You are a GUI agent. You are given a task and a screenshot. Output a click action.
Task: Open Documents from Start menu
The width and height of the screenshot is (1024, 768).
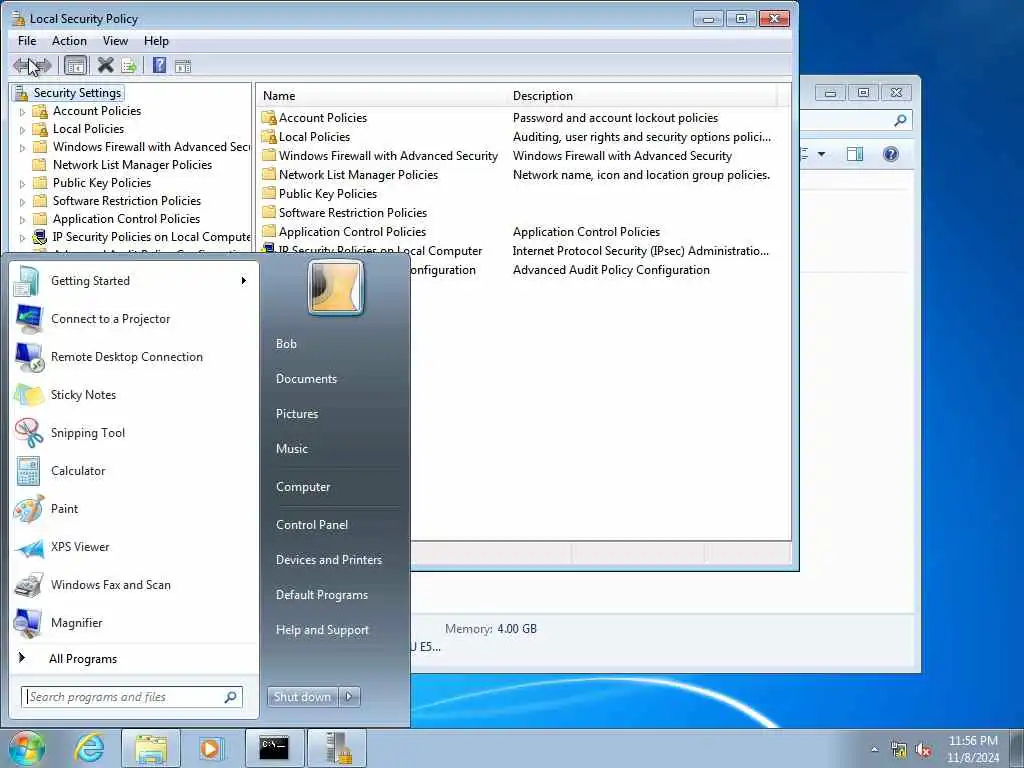point(306,379)
